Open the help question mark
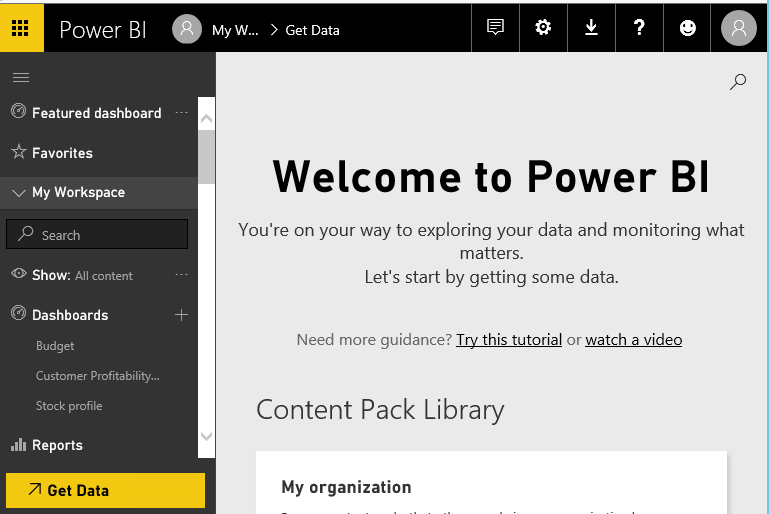The image size is (769, 514). (x=639, y=27)
